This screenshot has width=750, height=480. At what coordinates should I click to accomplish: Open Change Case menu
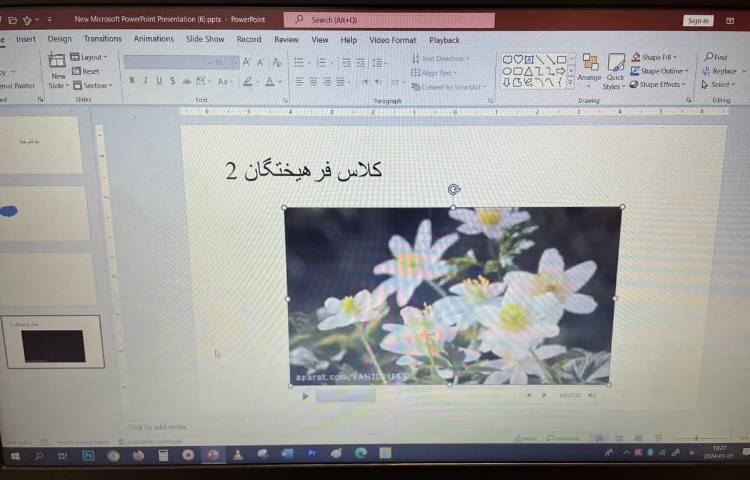[x=223, y=82]
